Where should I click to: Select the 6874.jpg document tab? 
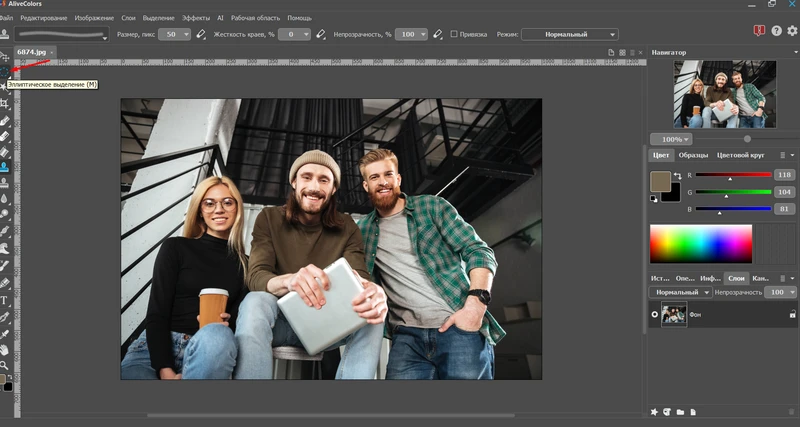click(x=32, y=52)
